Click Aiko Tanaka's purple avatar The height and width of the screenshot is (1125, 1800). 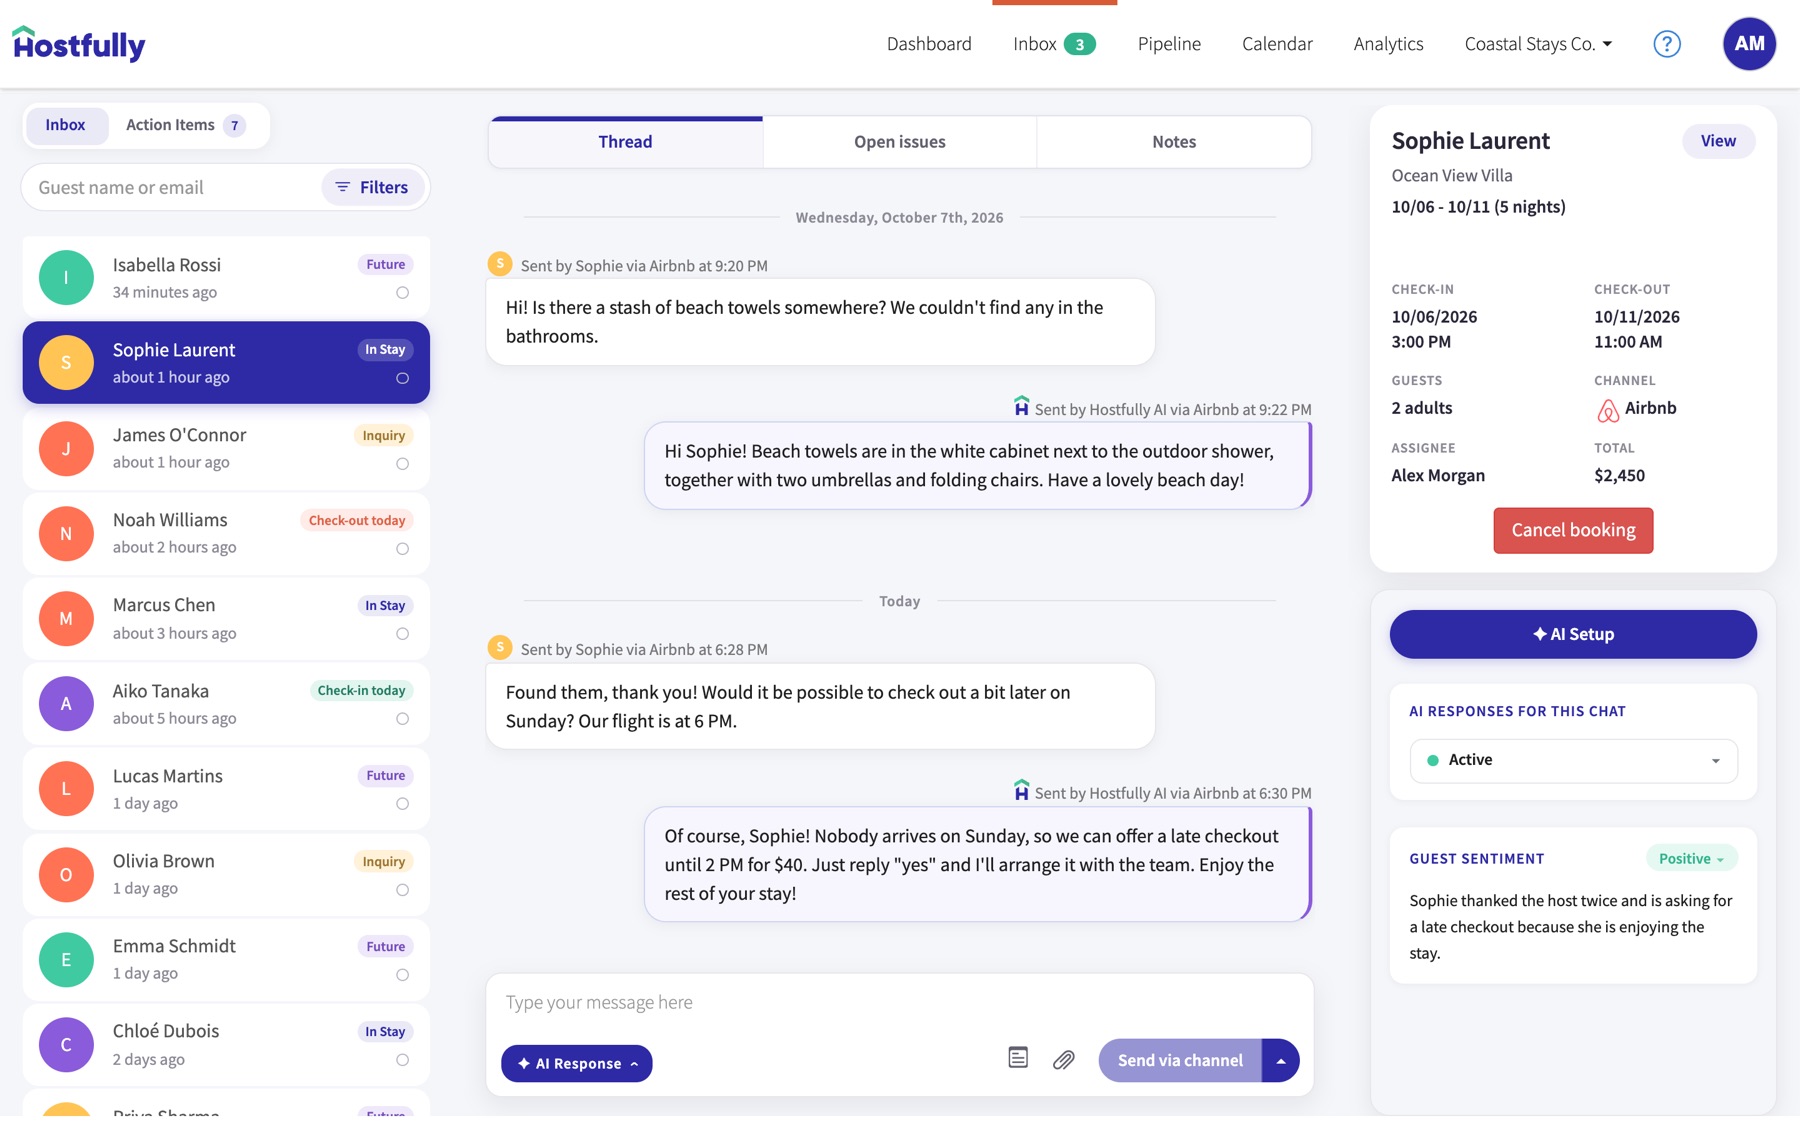[x=66, y=704]
